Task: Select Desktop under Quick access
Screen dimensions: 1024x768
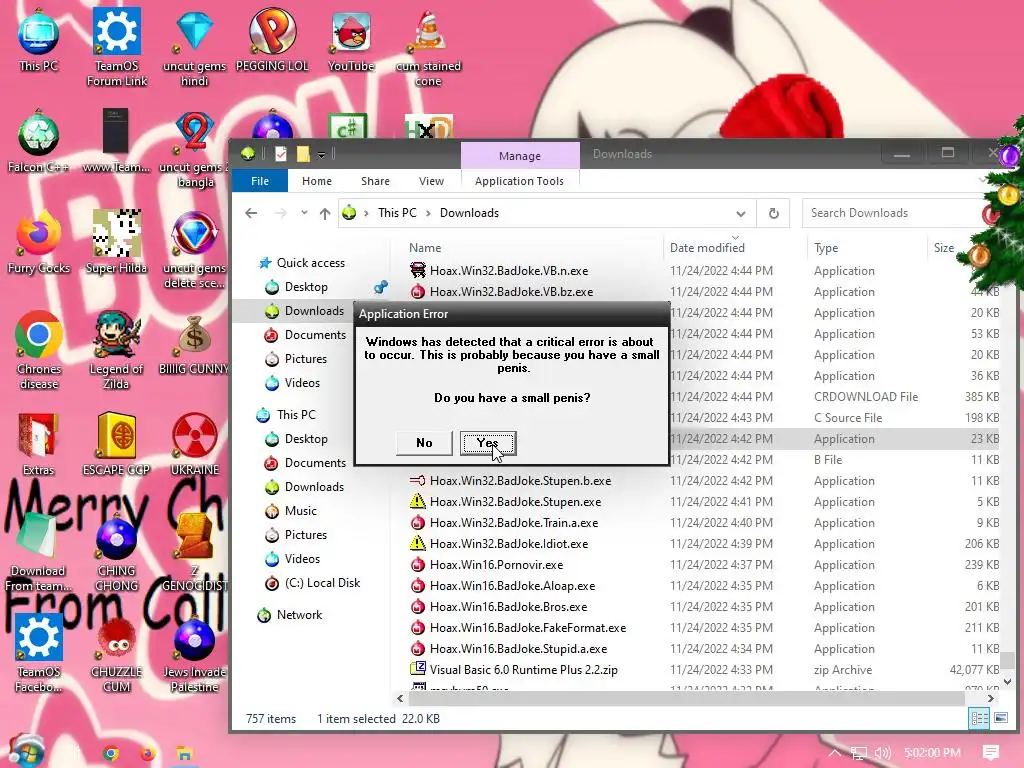Action: (306, 287)
